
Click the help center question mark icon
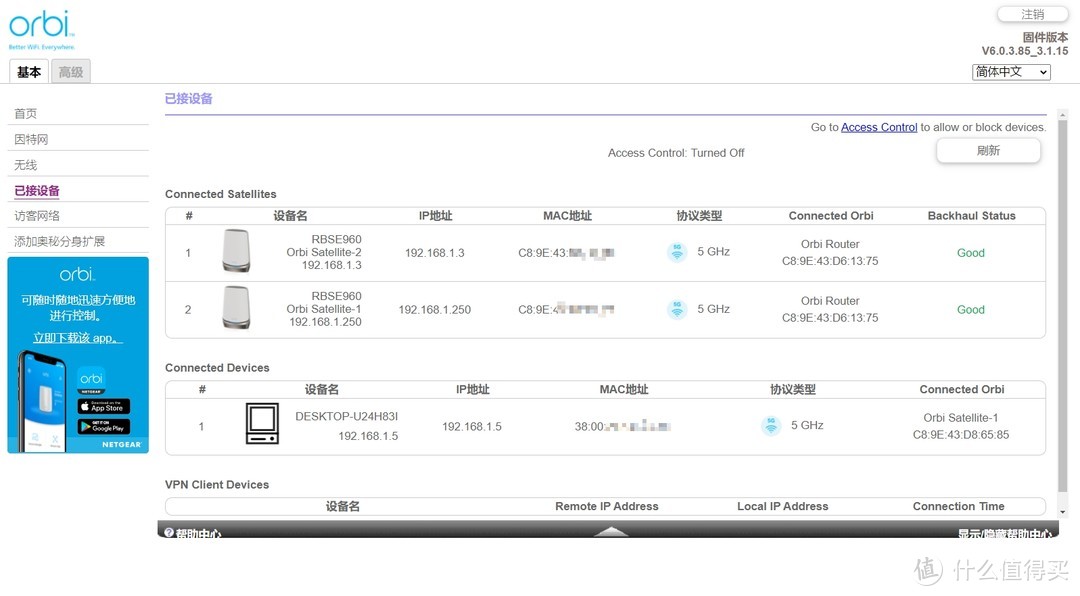[x=168, y=531]
